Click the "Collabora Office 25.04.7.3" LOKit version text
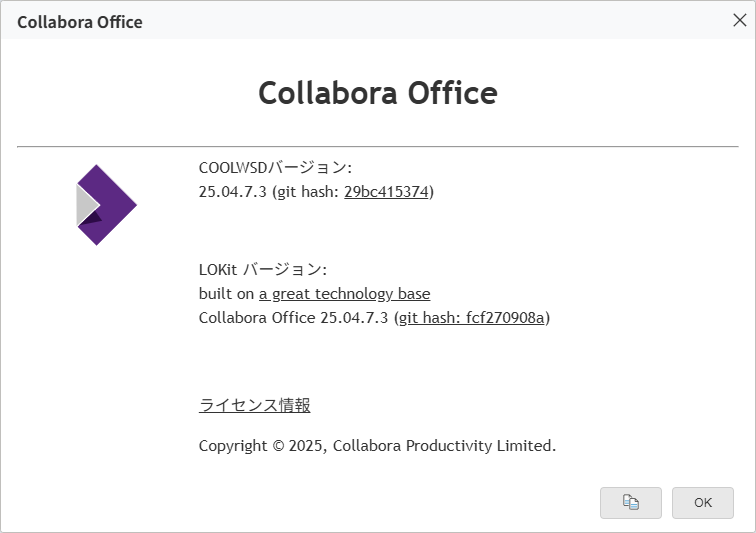 tap(292, 317)
